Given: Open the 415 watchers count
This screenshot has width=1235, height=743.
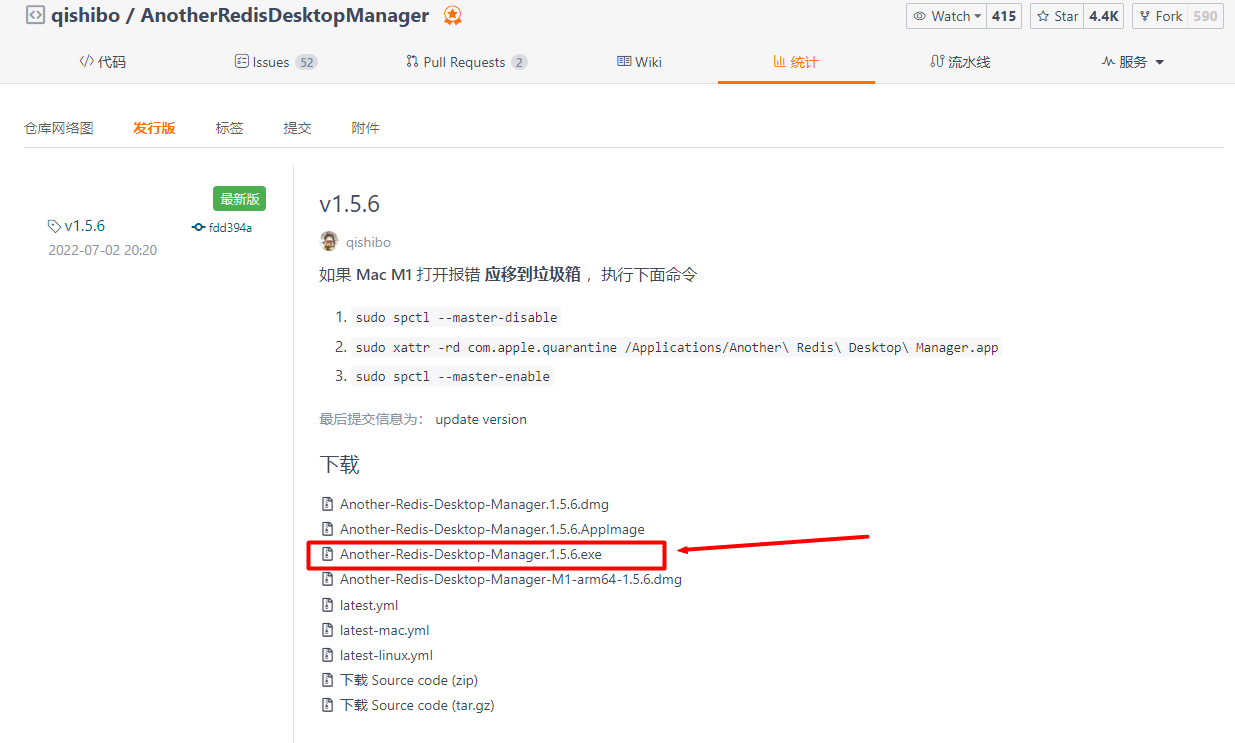Looking at the screenshot, I should click(x=1003, y=16).
